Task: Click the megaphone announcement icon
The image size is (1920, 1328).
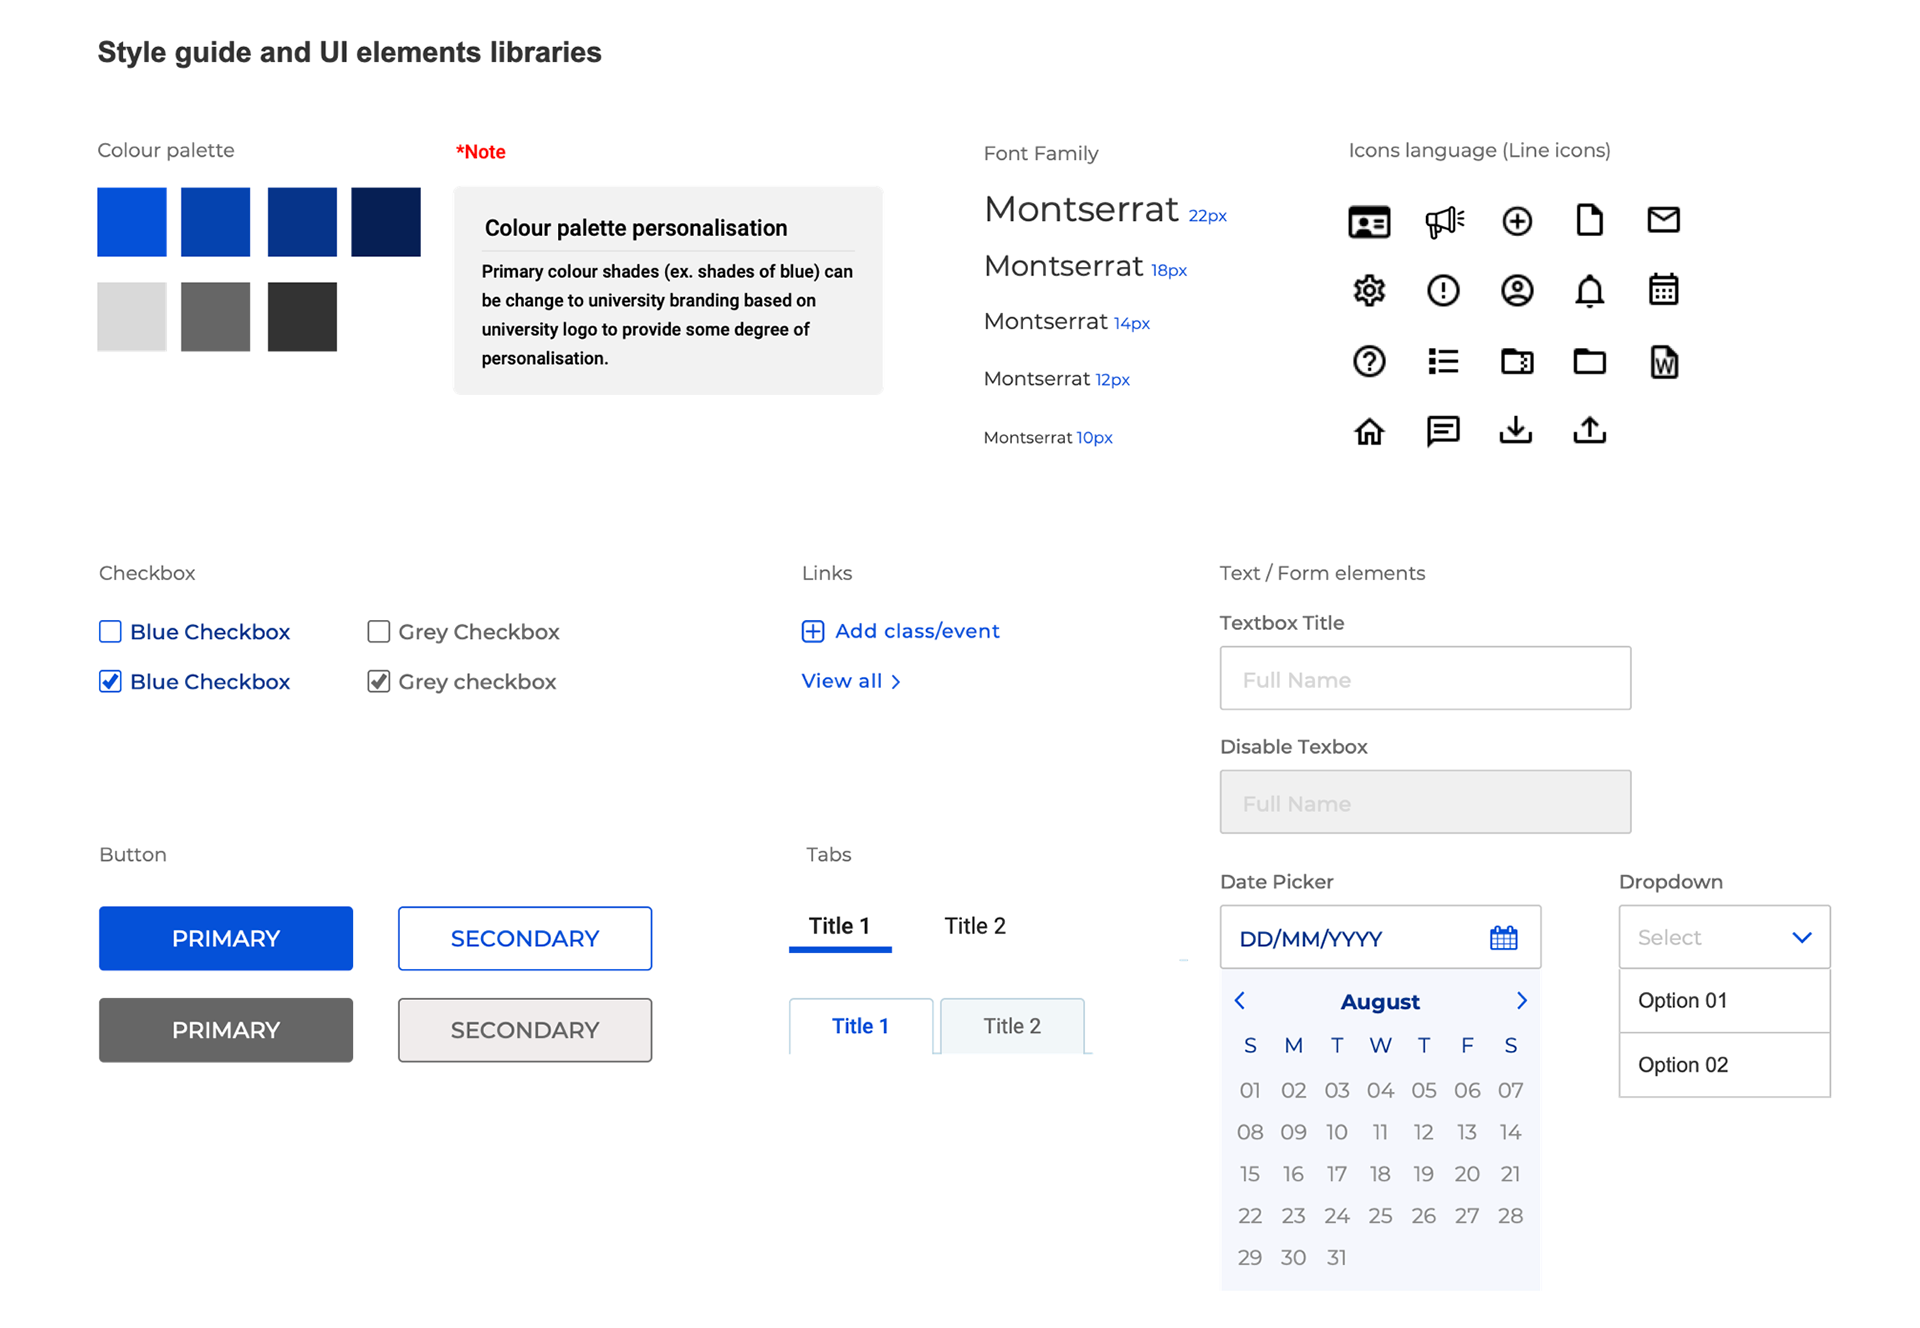Action: (x=1443, y=221)
